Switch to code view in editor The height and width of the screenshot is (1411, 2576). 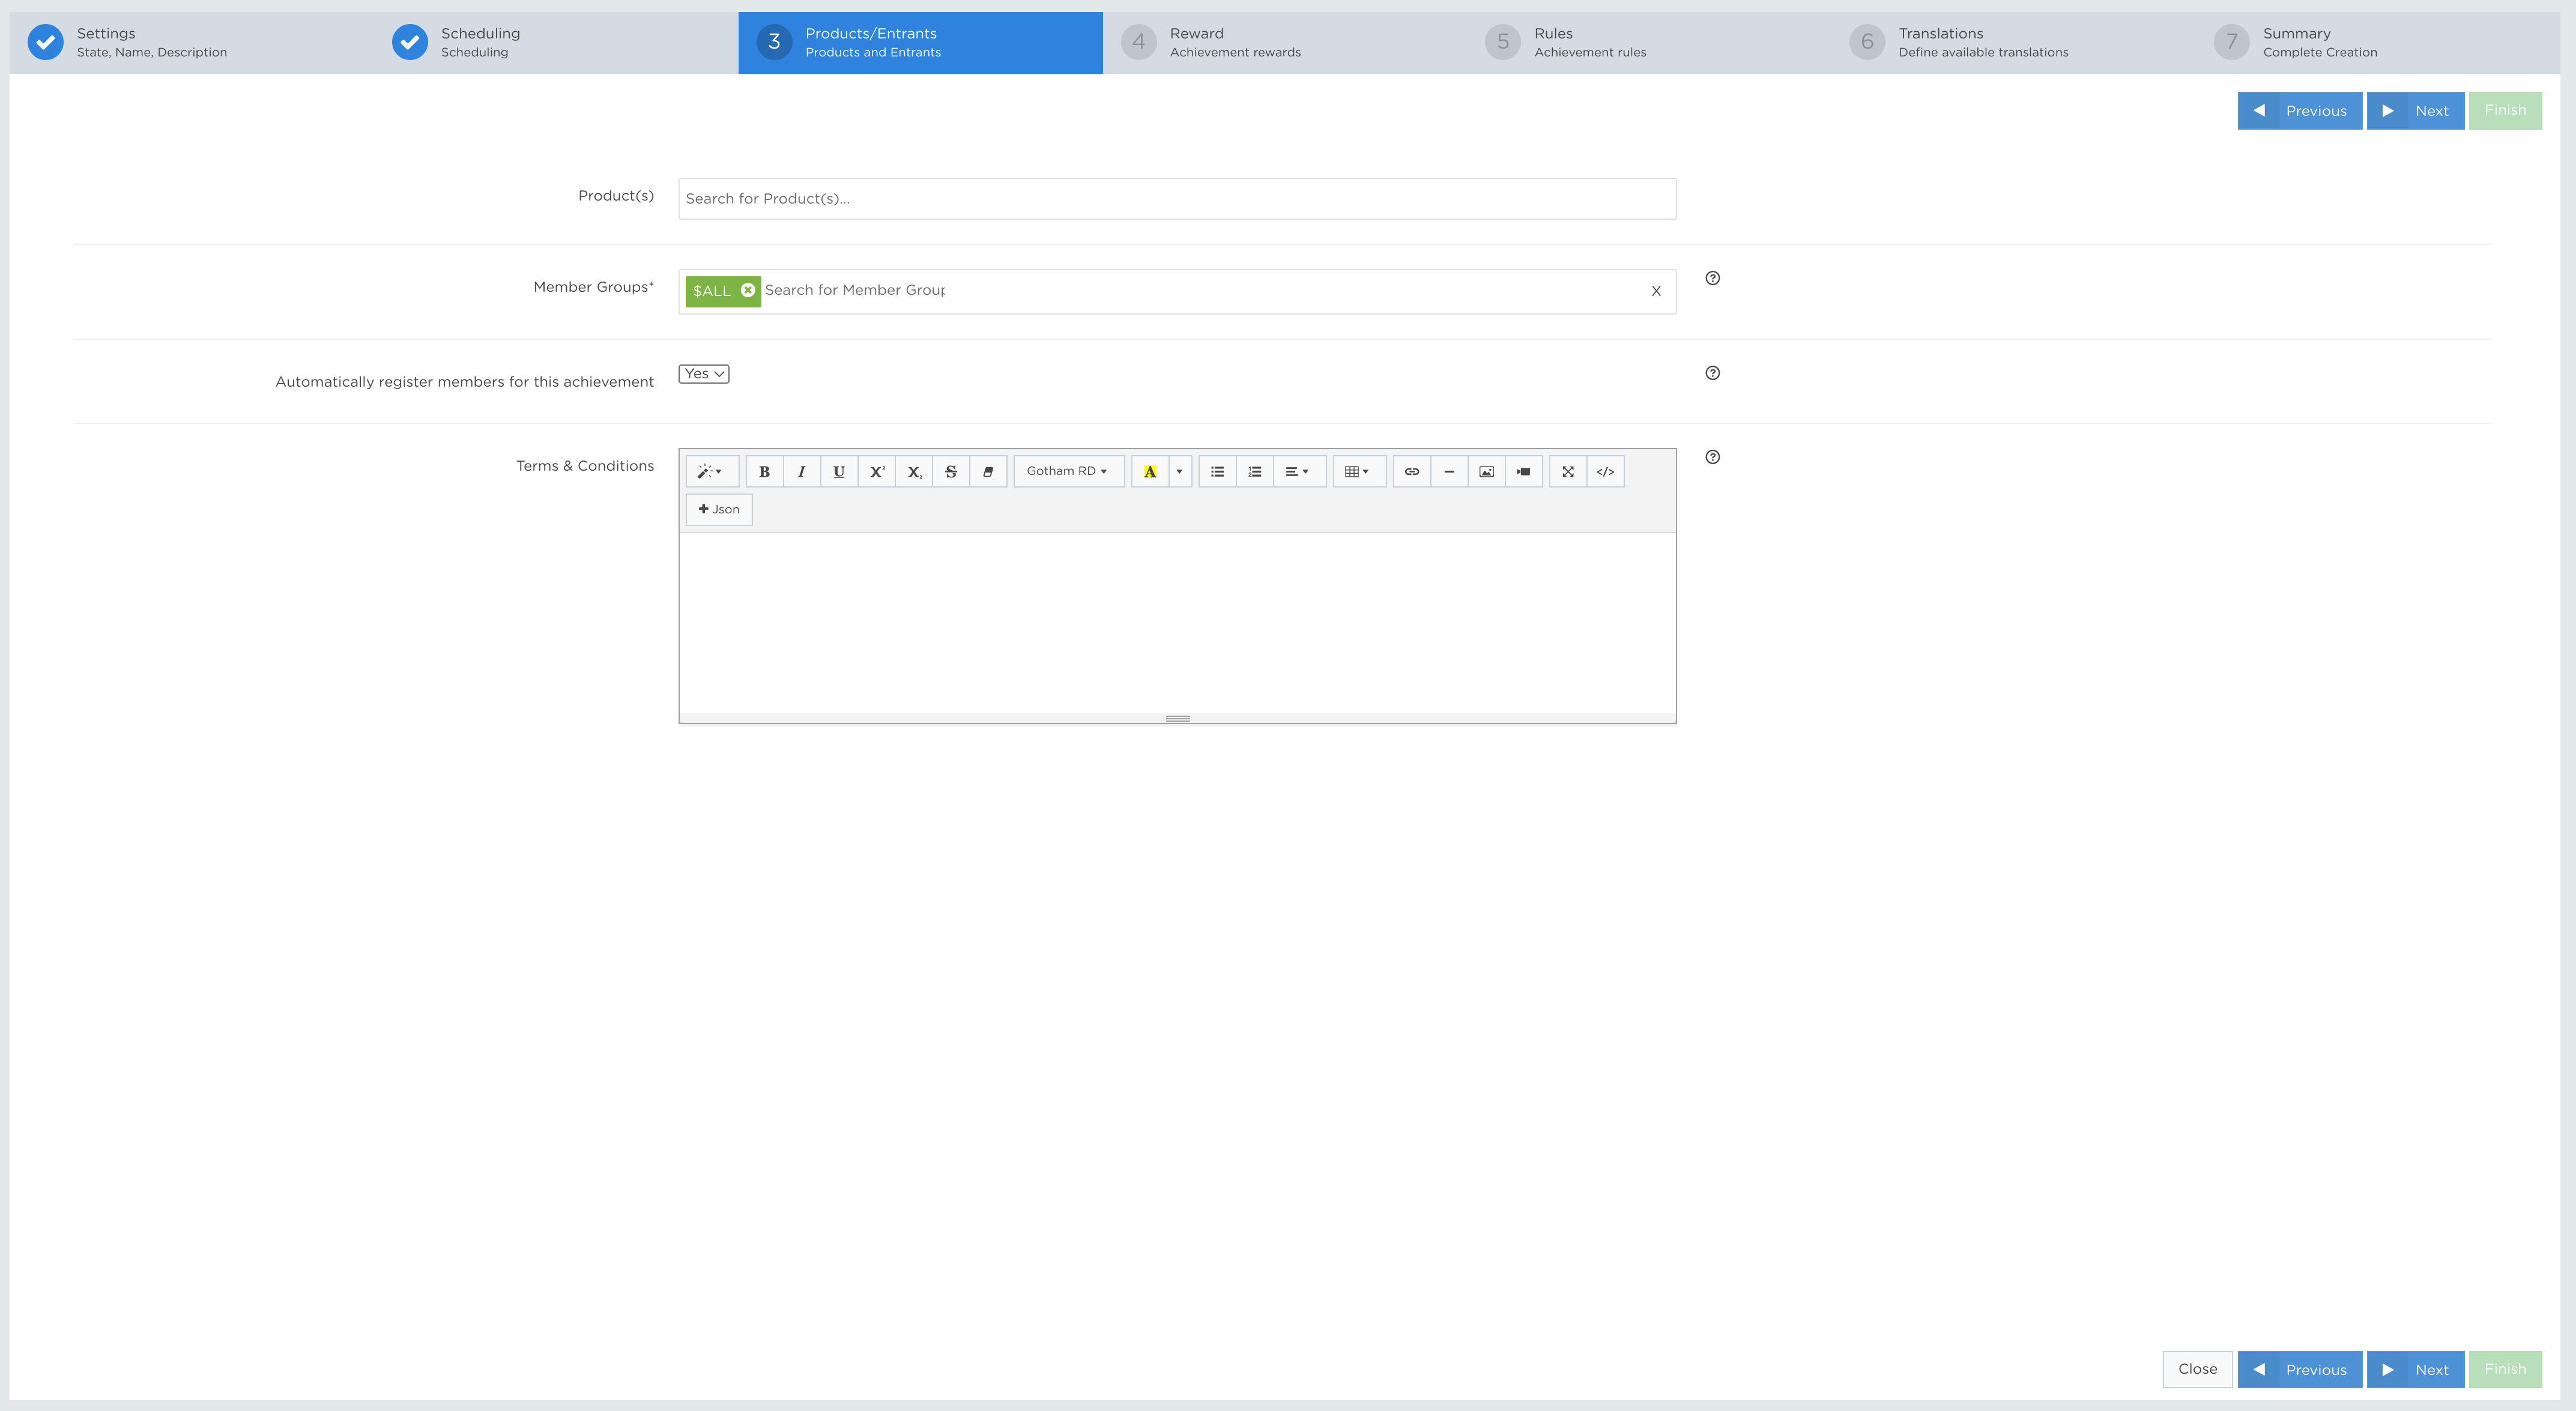point(1605,471)
